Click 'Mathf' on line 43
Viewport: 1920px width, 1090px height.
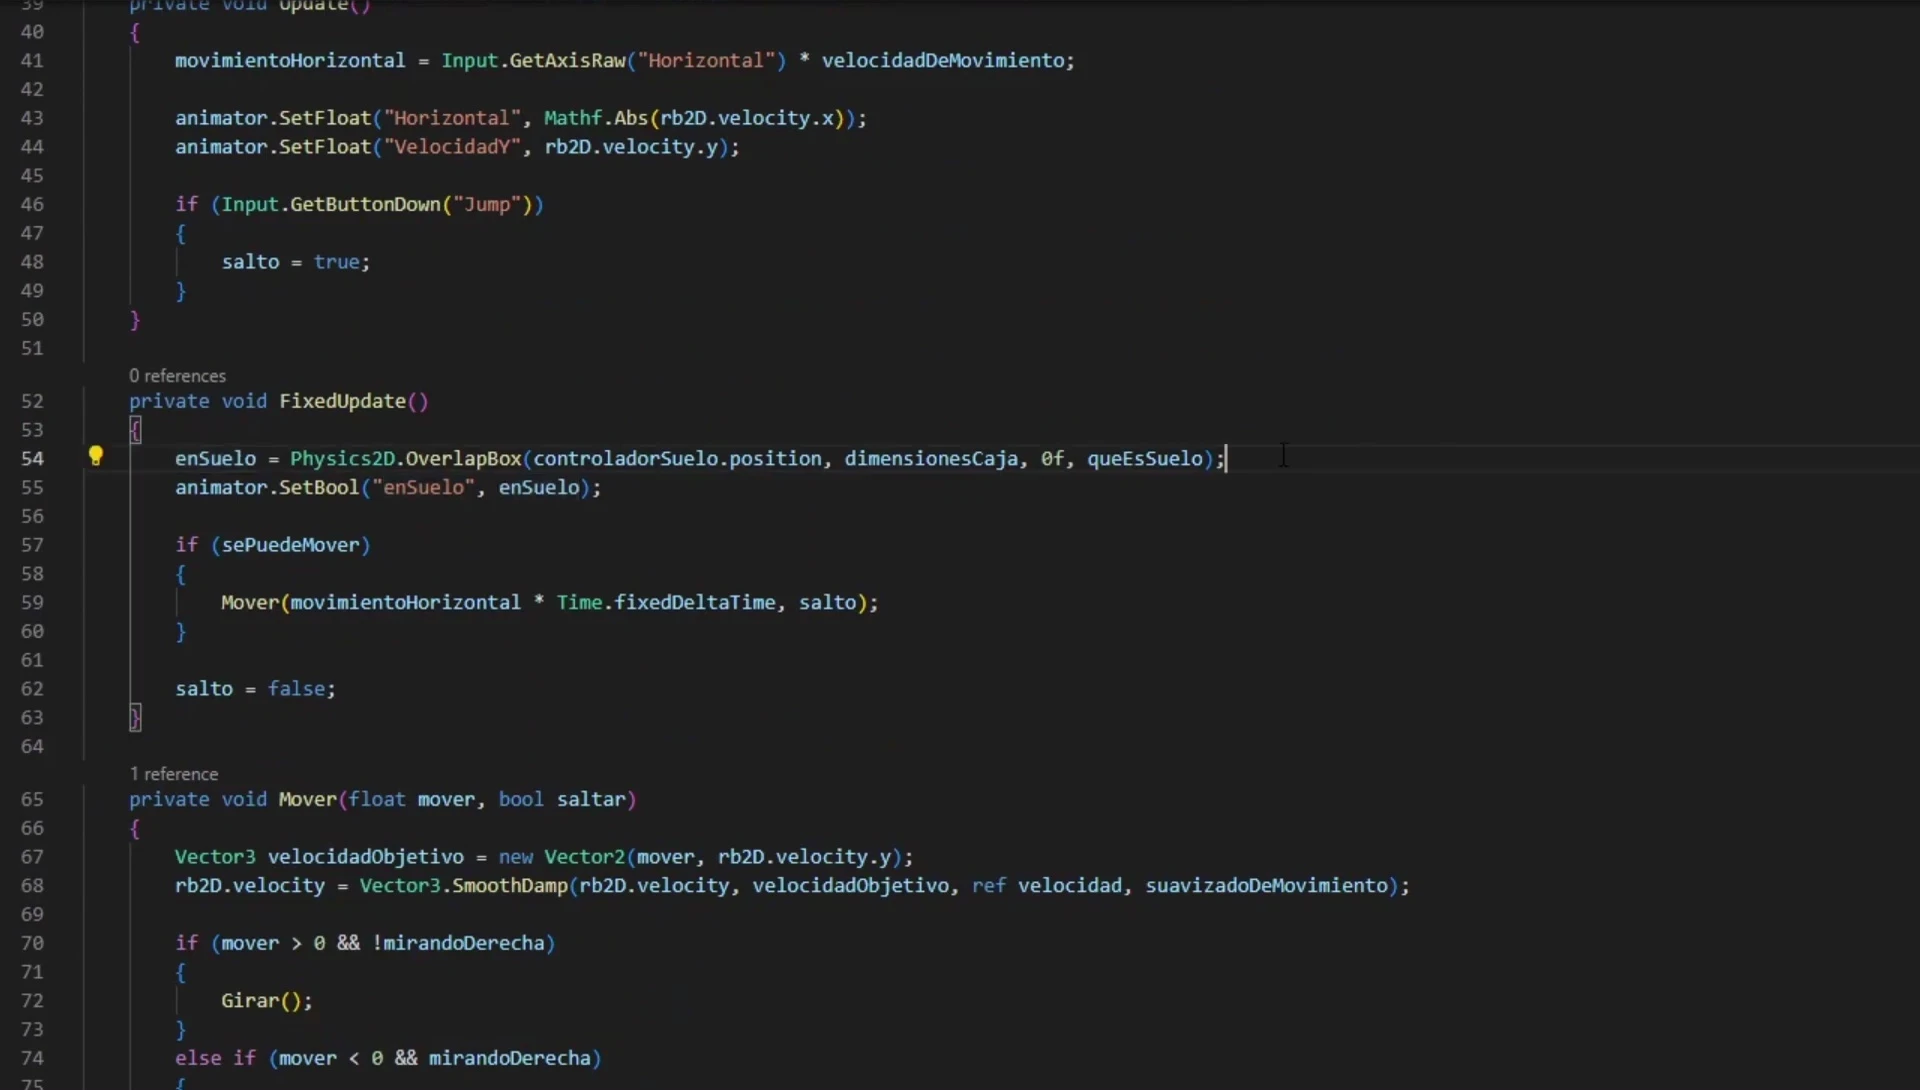pos(573,118)
